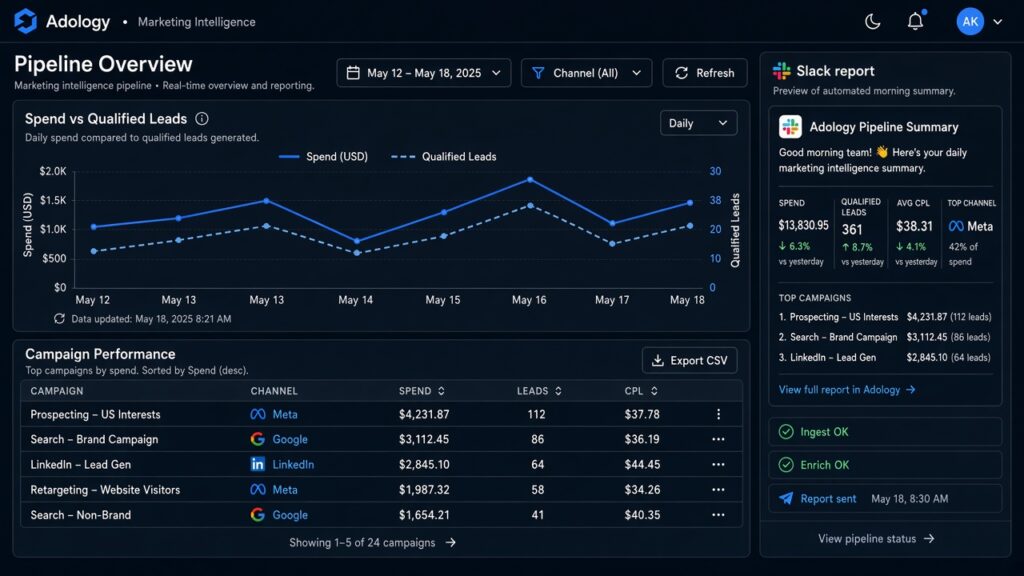
Task: Open row menu for Search – Brand Campaign
Action: [718, 439]
